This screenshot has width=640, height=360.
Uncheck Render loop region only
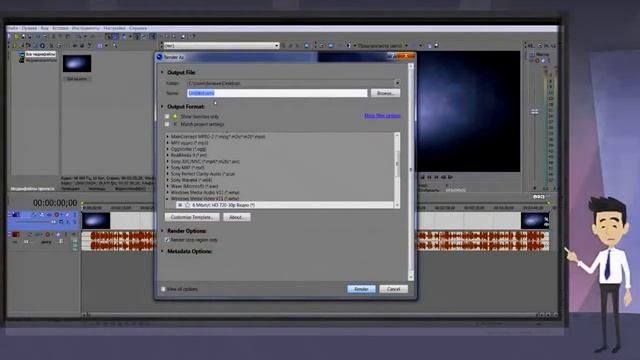point(167,240)
